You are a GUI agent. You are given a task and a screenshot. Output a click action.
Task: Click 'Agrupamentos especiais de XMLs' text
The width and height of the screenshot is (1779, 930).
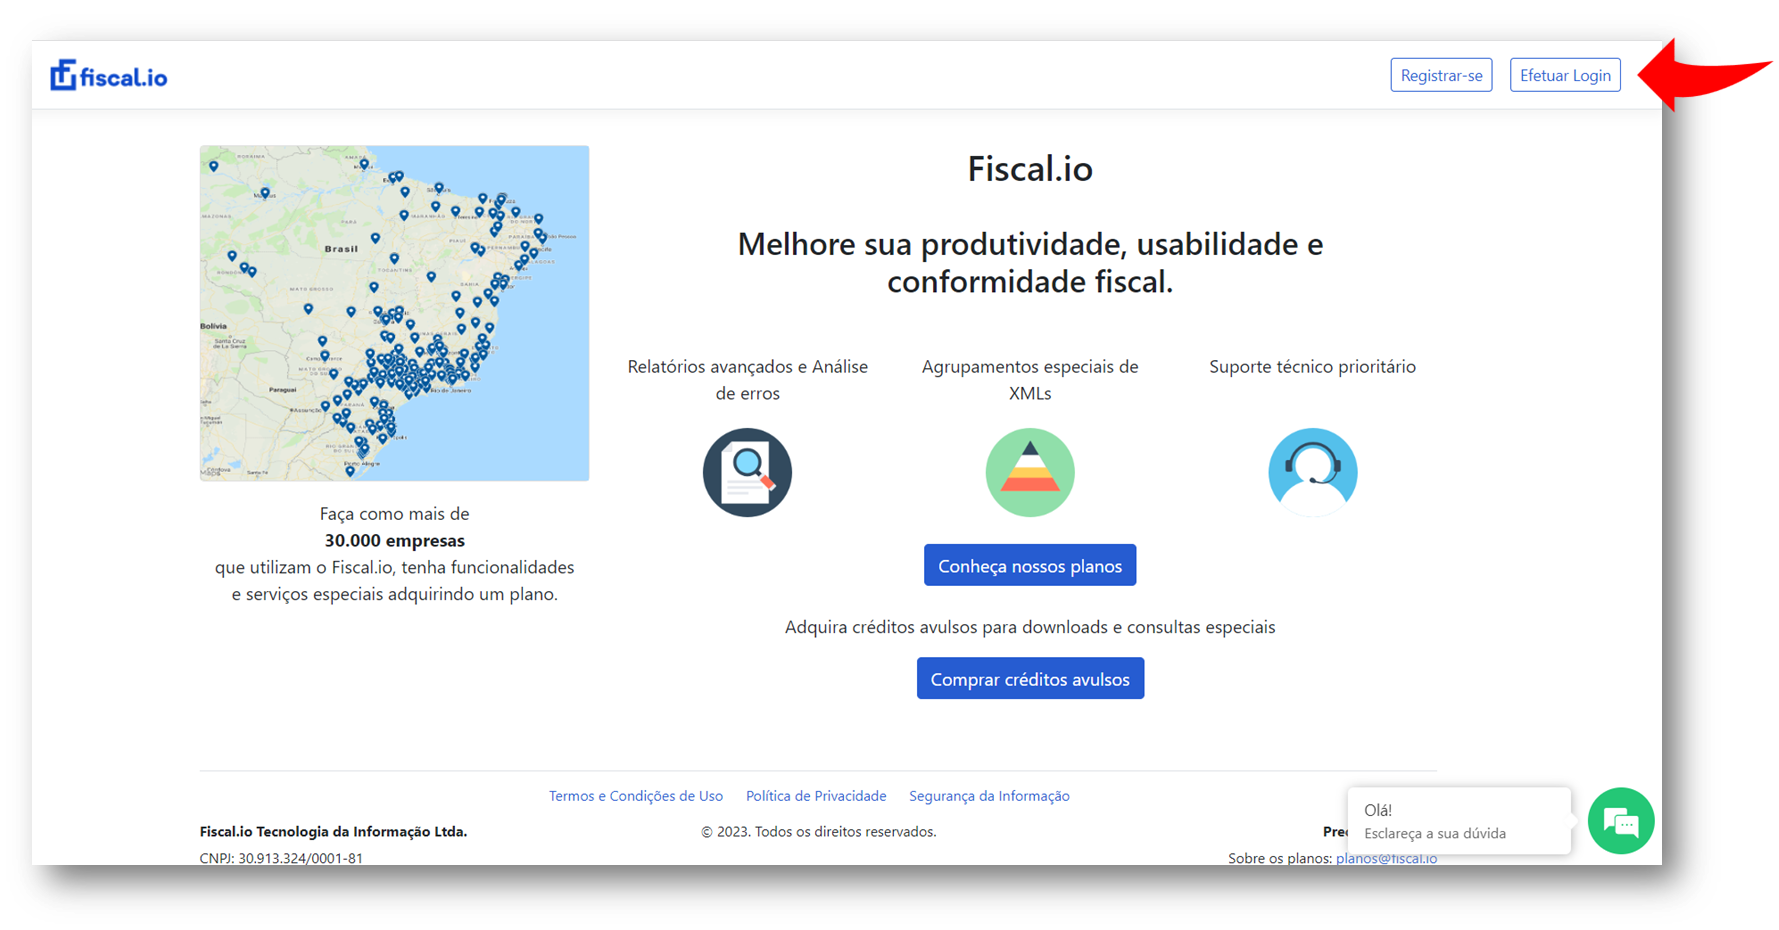pos(1030,380)
